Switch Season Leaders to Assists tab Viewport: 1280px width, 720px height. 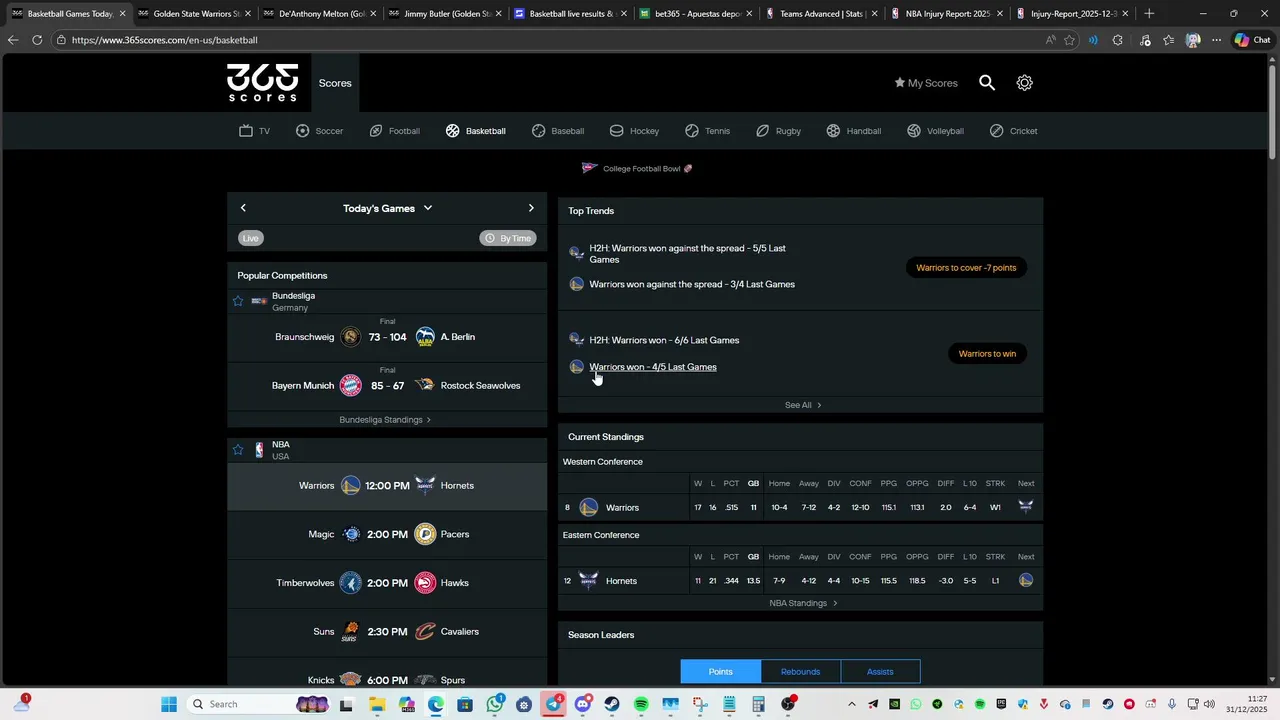click(880, 671)
